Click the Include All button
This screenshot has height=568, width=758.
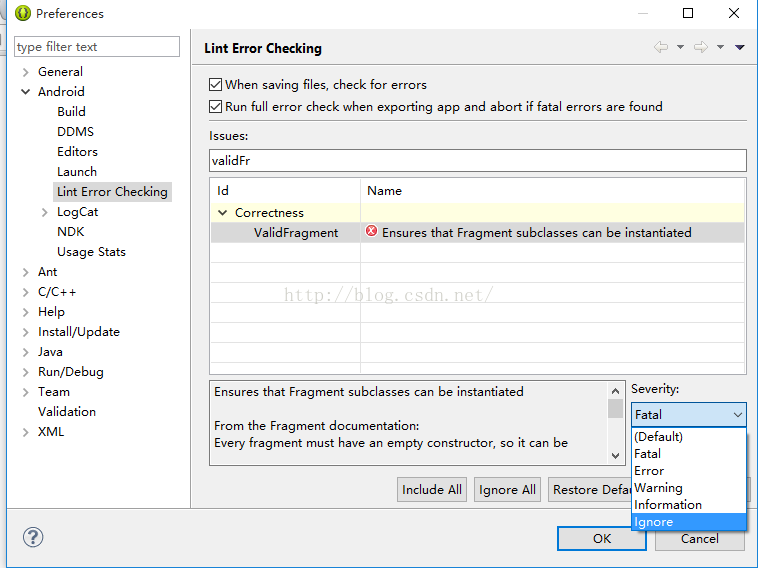coord(432,490)
